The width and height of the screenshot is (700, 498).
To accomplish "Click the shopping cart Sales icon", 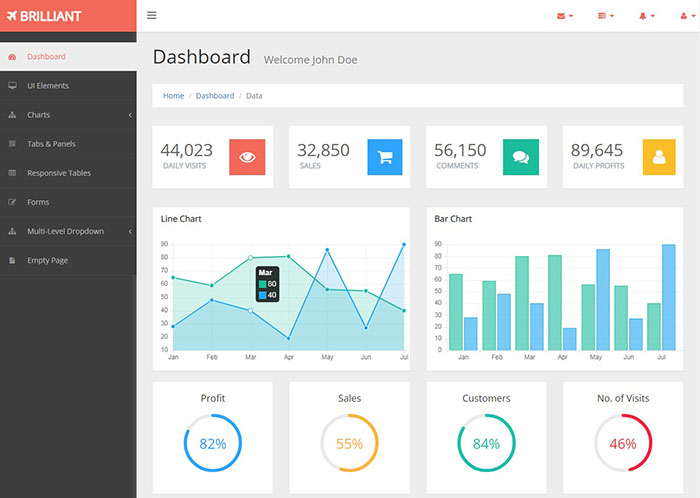I will (x=384, y=157).
